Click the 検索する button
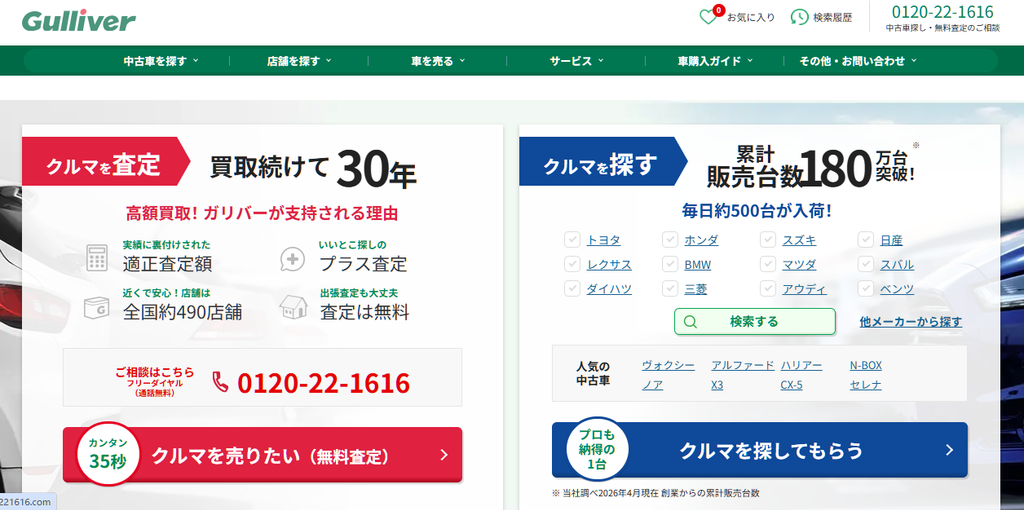This screenshot has width=1024, height=510. 755,322
